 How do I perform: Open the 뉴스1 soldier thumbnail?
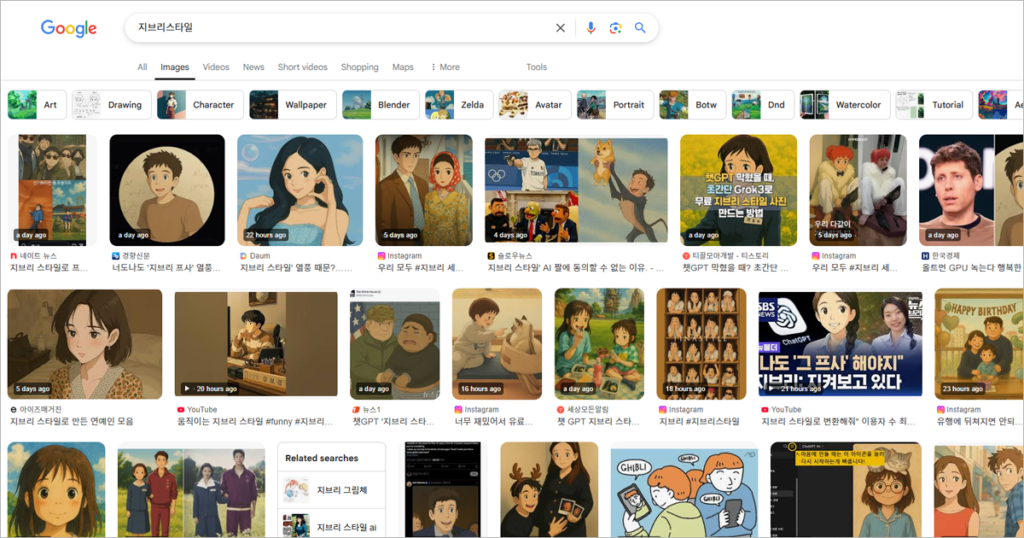point(395,344)
